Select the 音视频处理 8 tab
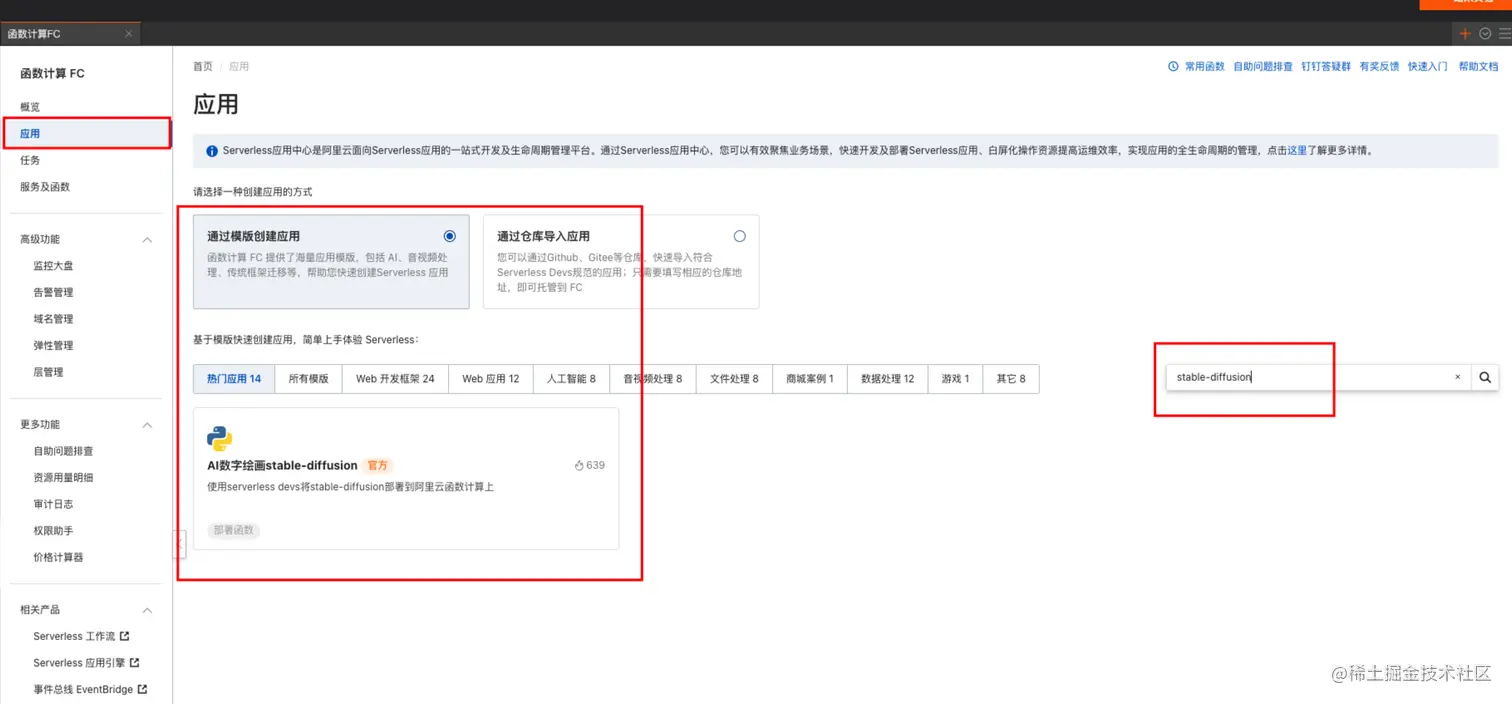This screenshot has width=1512, height=704. point(652,379)
